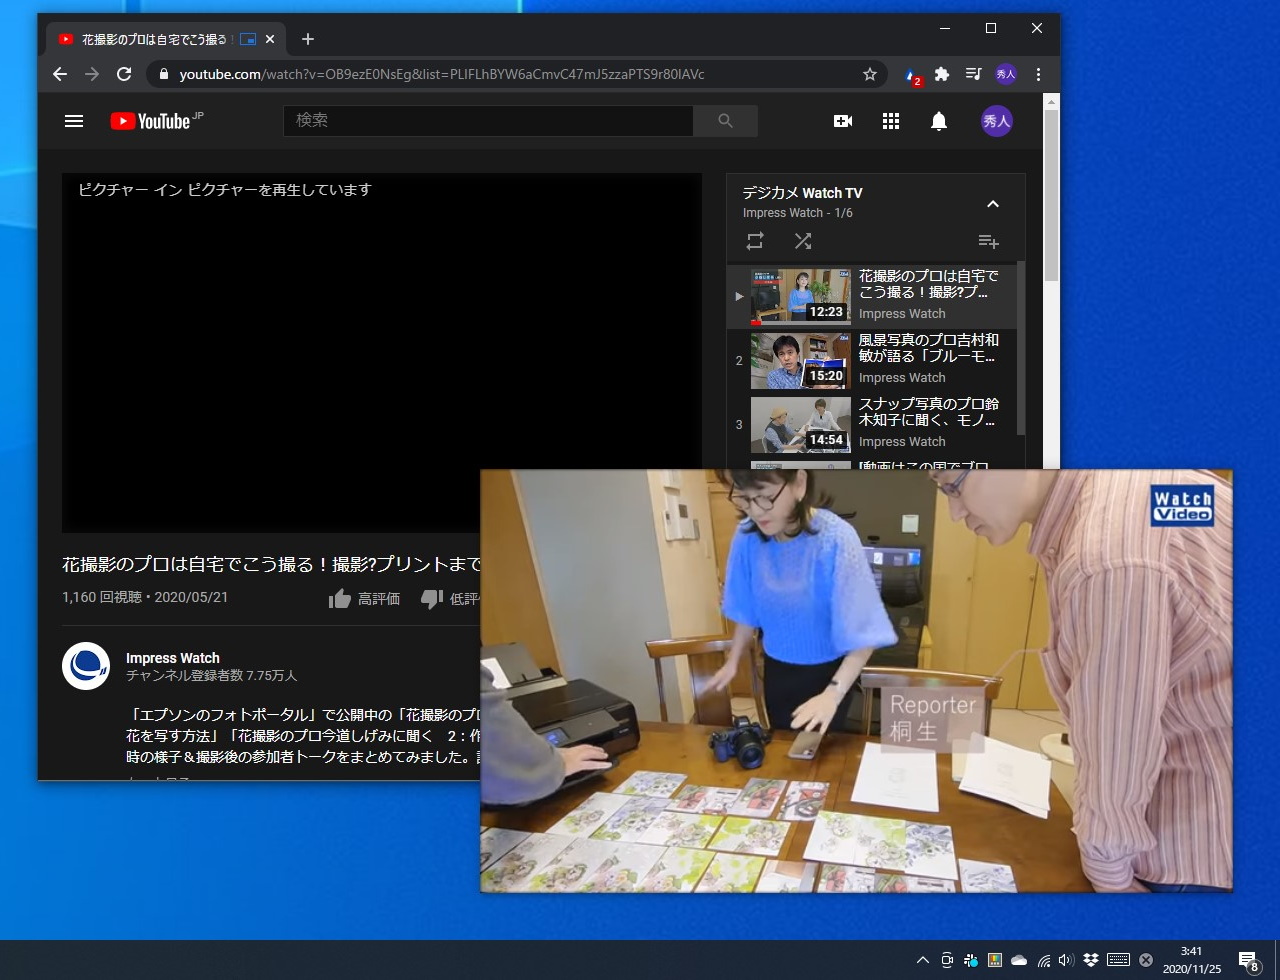Open Chrome's three-dot menu
This screenshot has height=980, width=1280.
[x=1038, y=74]
